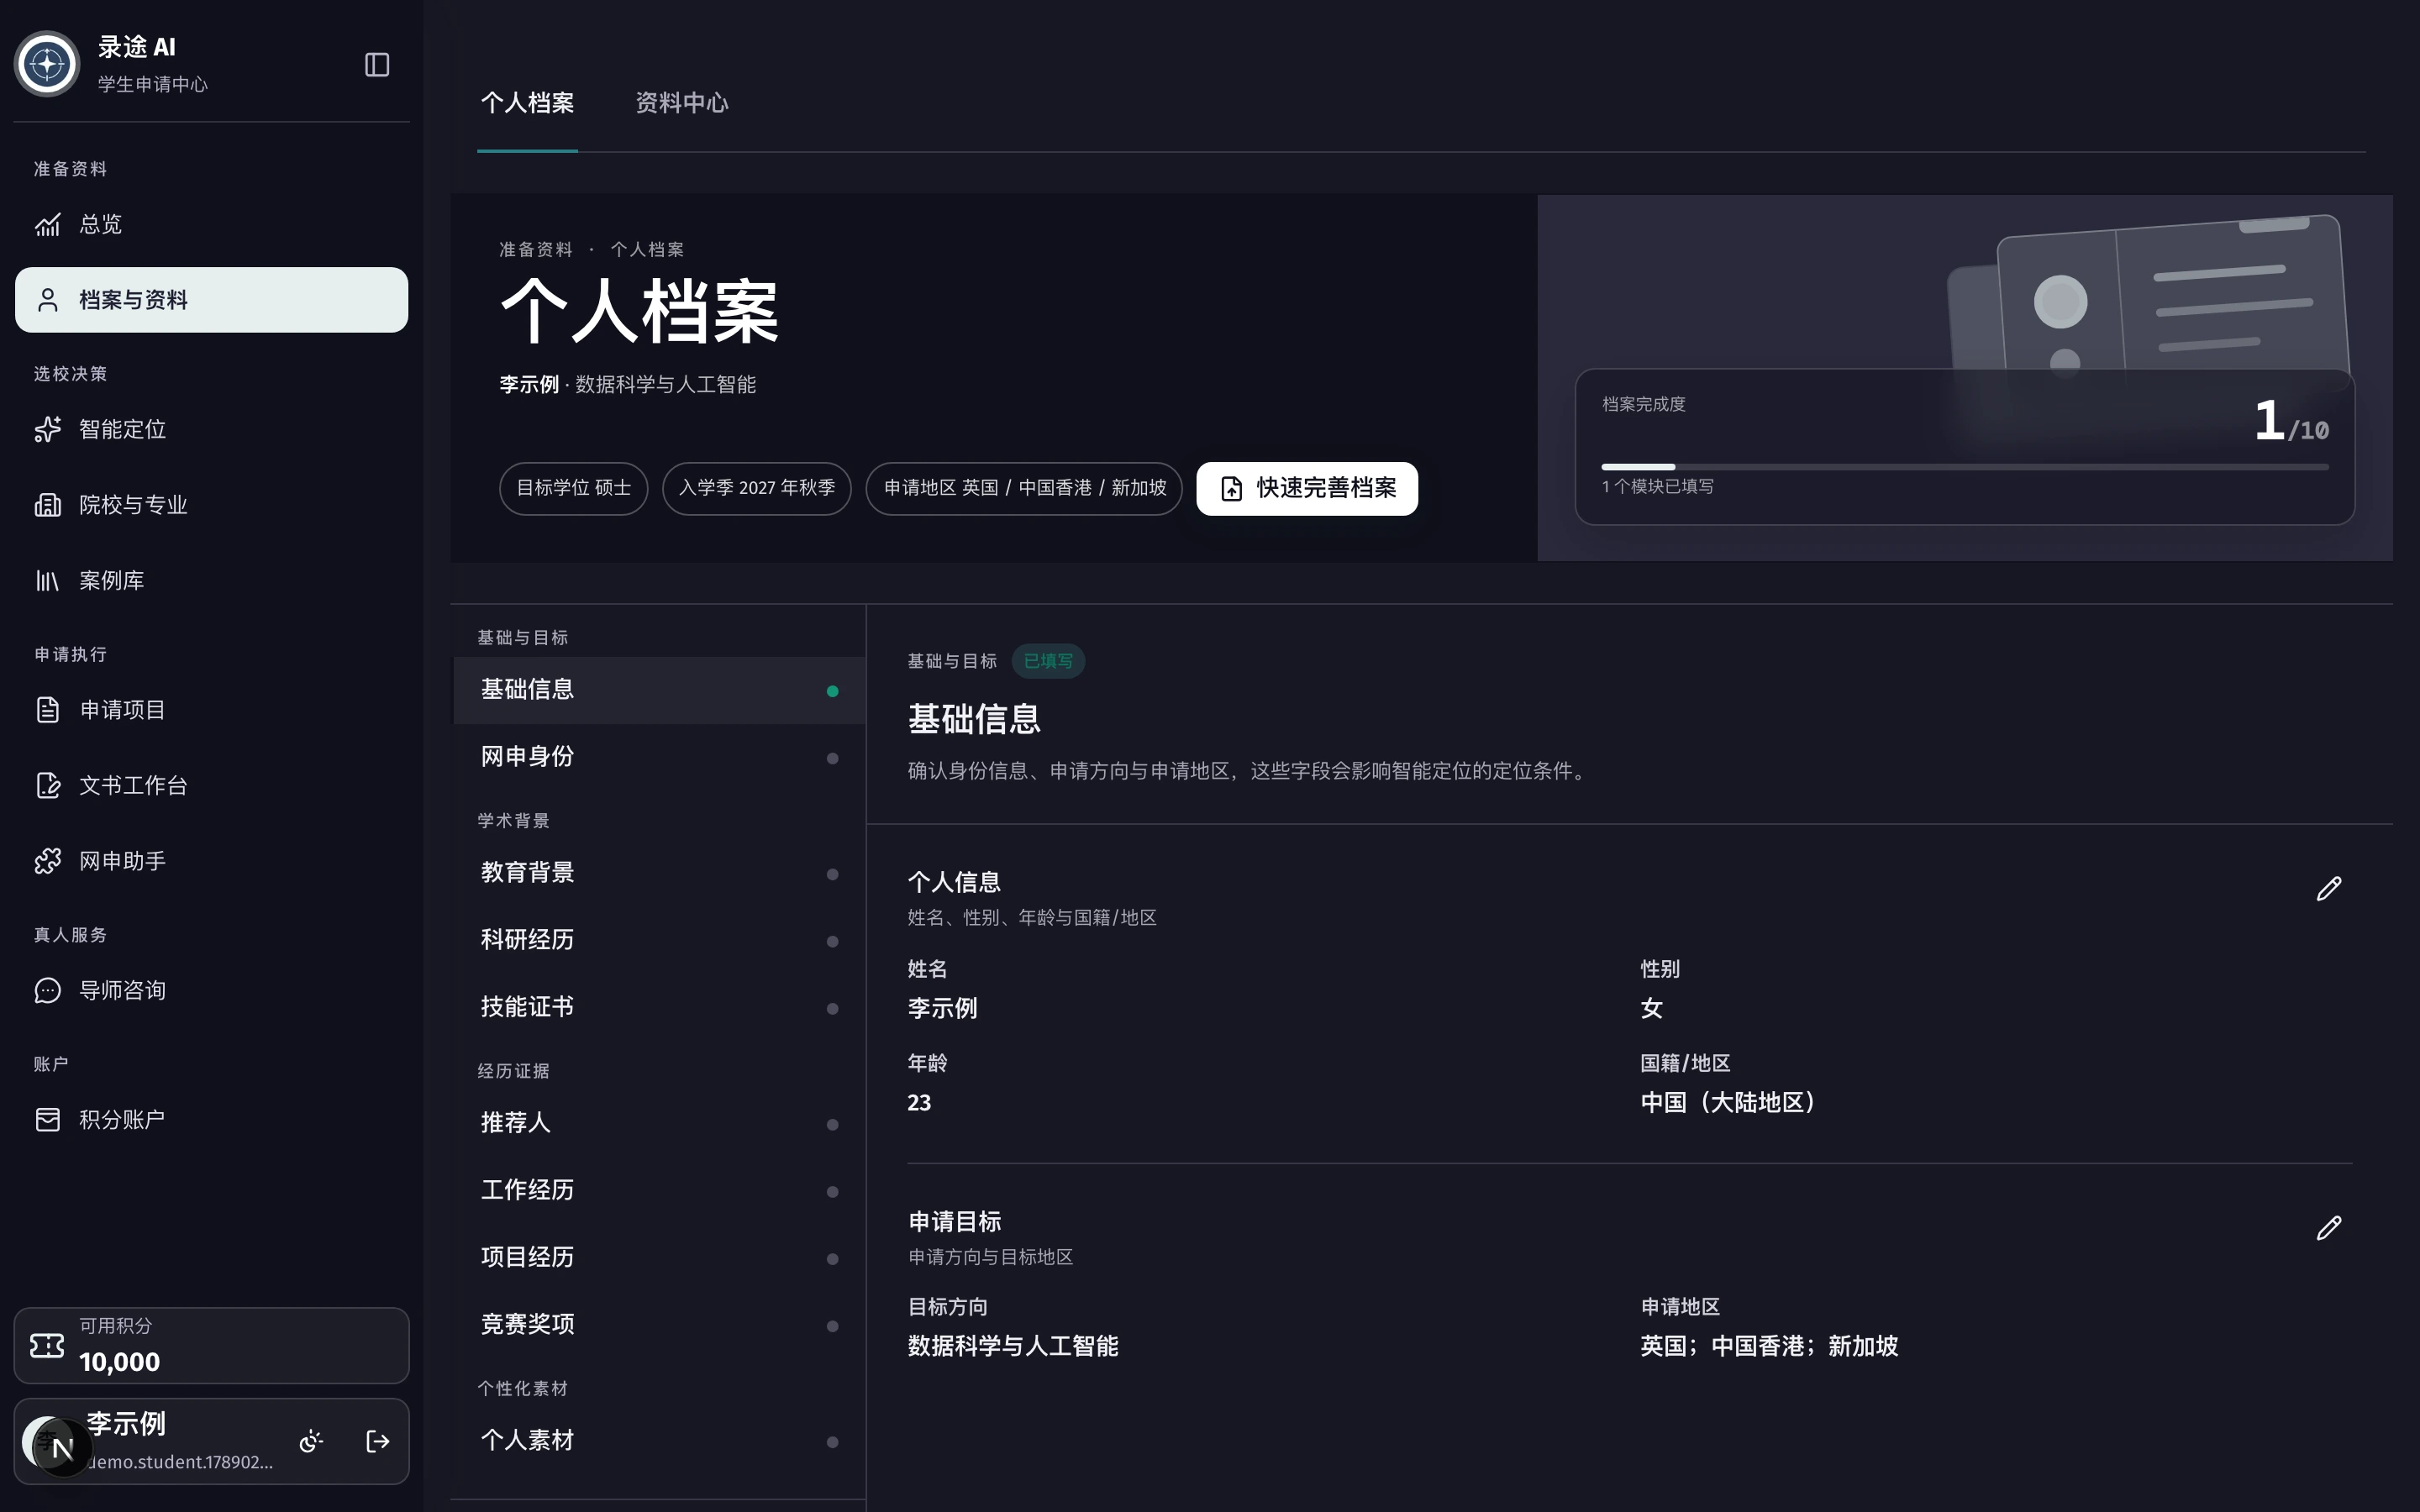This screenshot has height=1512, width=2420.
Task: Open the 教育背景 section
Action: (x=659, y=873)
